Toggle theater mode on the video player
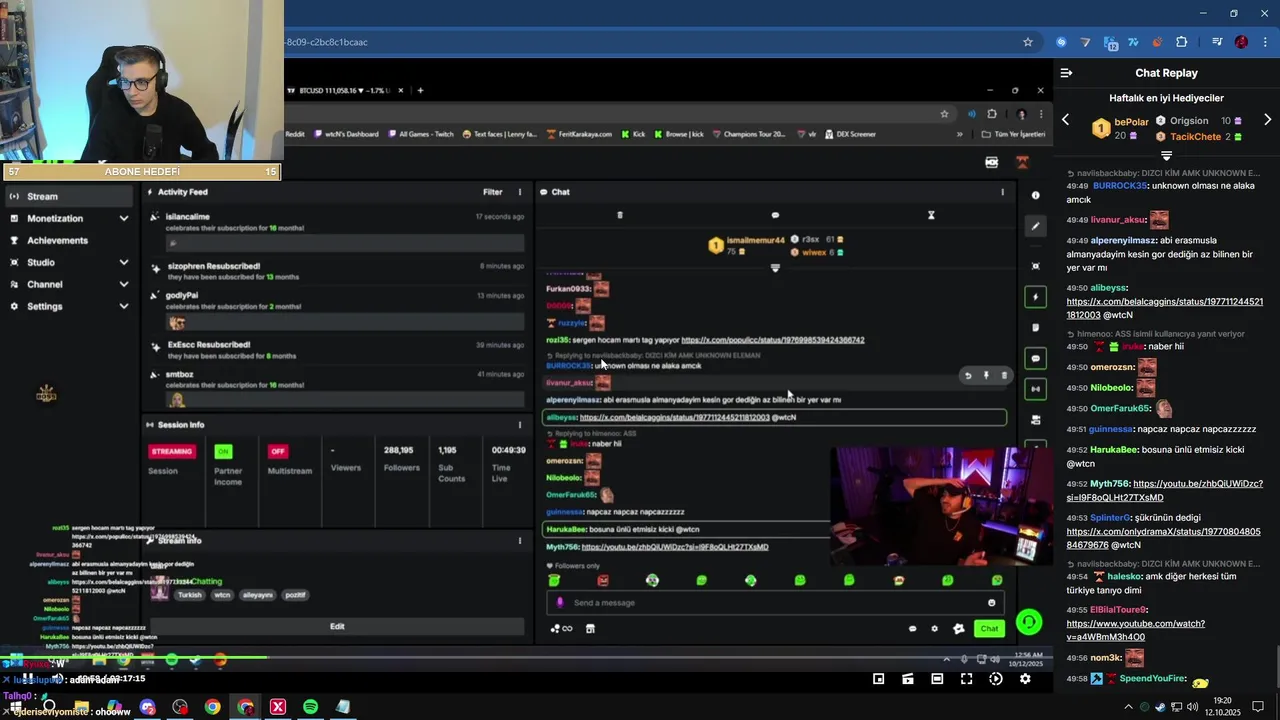The image size is (1280, 720). (x=937, y=679)
